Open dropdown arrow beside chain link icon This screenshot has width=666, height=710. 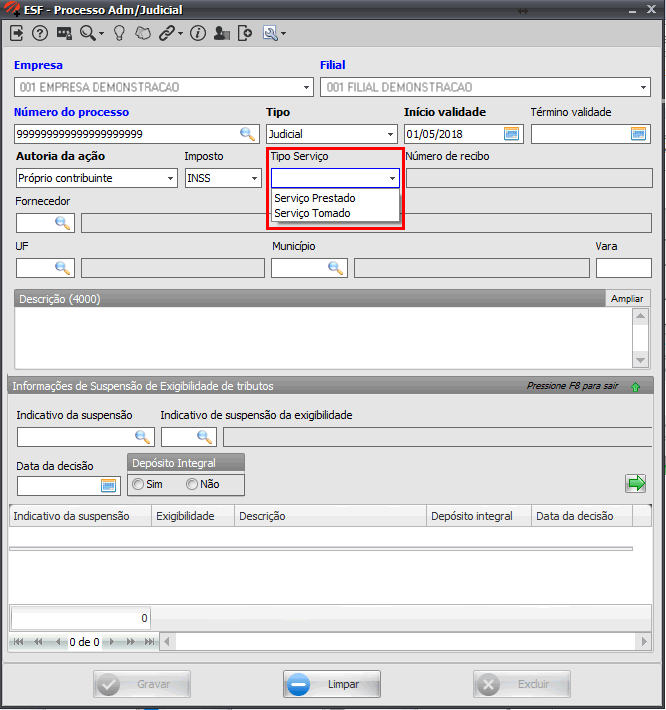(180, 34)
